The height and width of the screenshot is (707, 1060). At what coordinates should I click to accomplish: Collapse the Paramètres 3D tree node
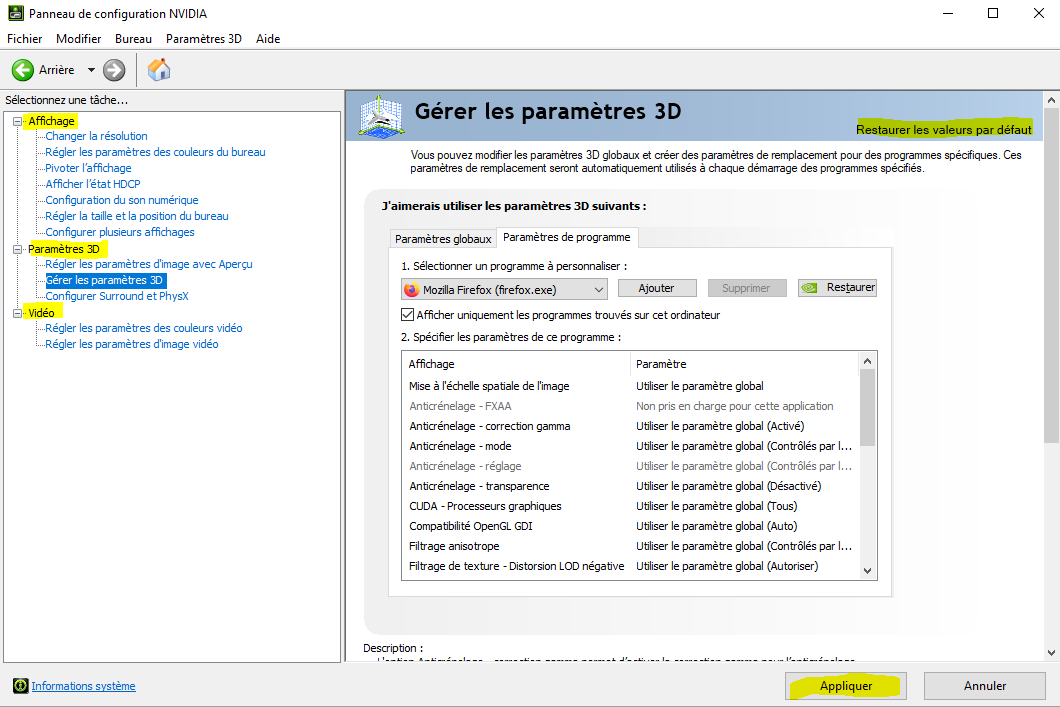click(x=18, y=249)
